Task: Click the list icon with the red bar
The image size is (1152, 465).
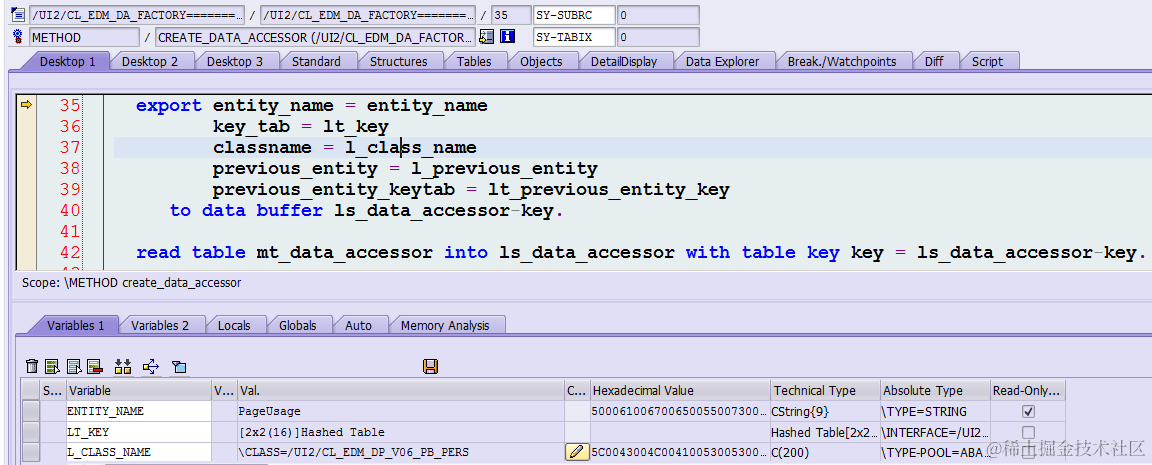Action: click(95, 366)
